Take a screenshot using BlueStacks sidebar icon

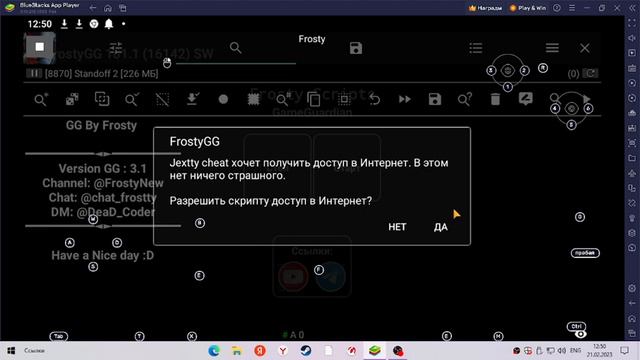pyautogui.click(x=632, y=142)
